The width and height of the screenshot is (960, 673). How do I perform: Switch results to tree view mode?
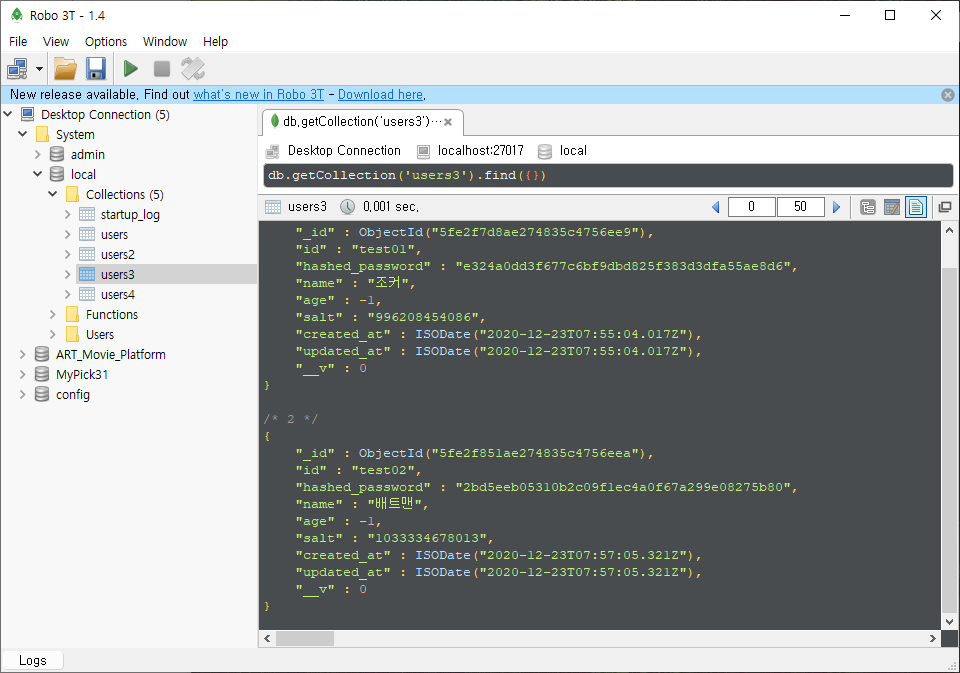(x=868, y=207)
